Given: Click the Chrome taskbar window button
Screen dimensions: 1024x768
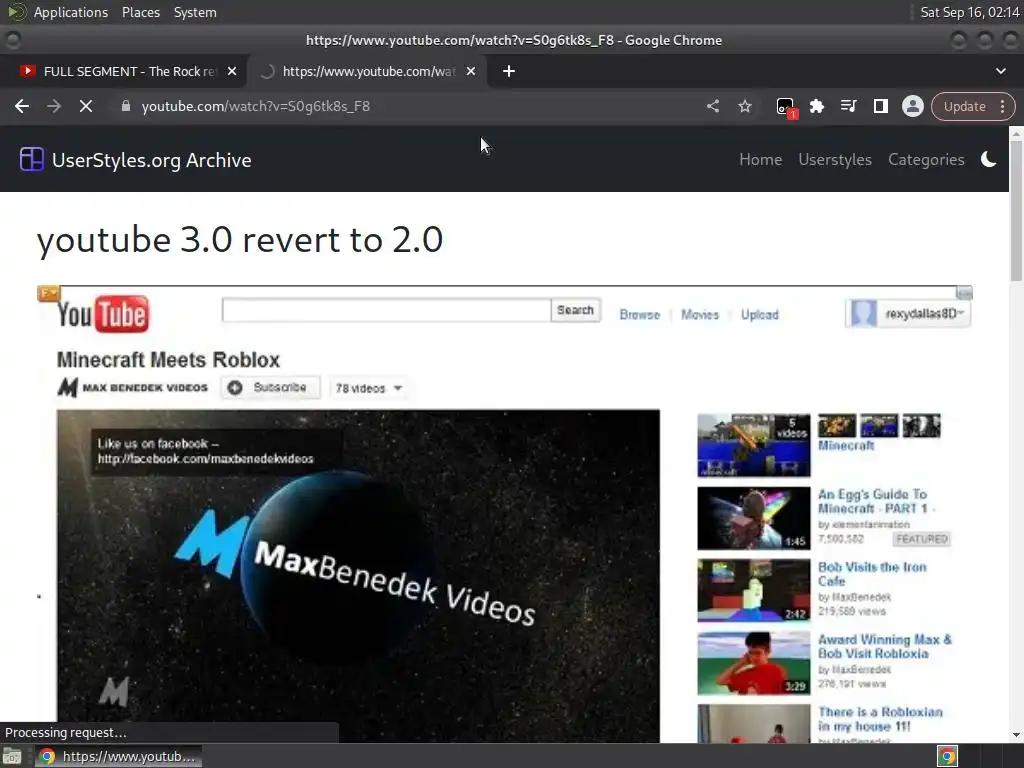Looking at the screenshot, I should point(118,756).
